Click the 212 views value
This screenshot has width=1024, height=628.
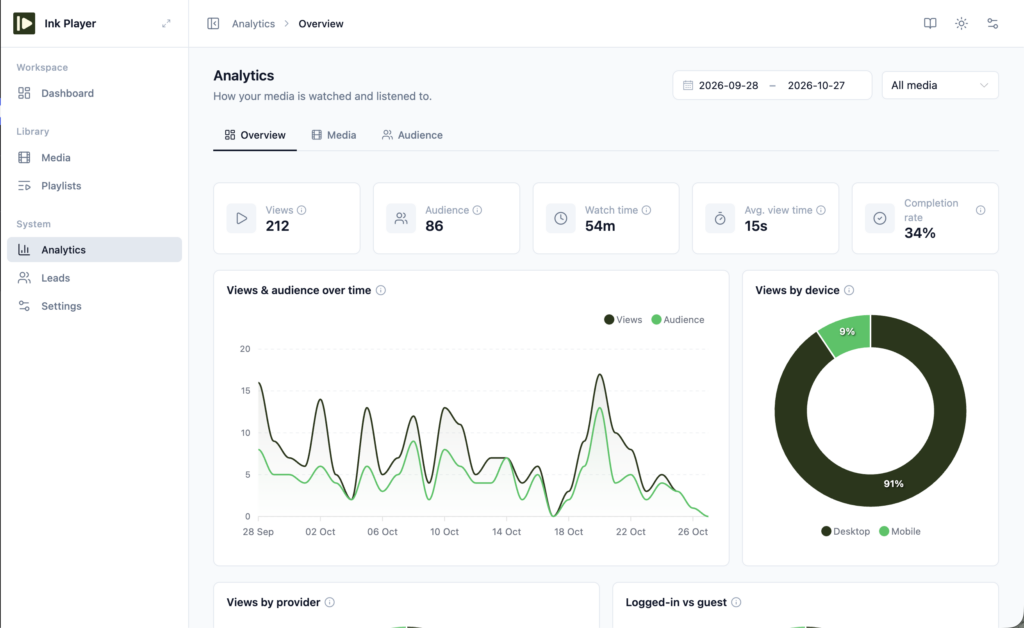(x=278, y=226)
